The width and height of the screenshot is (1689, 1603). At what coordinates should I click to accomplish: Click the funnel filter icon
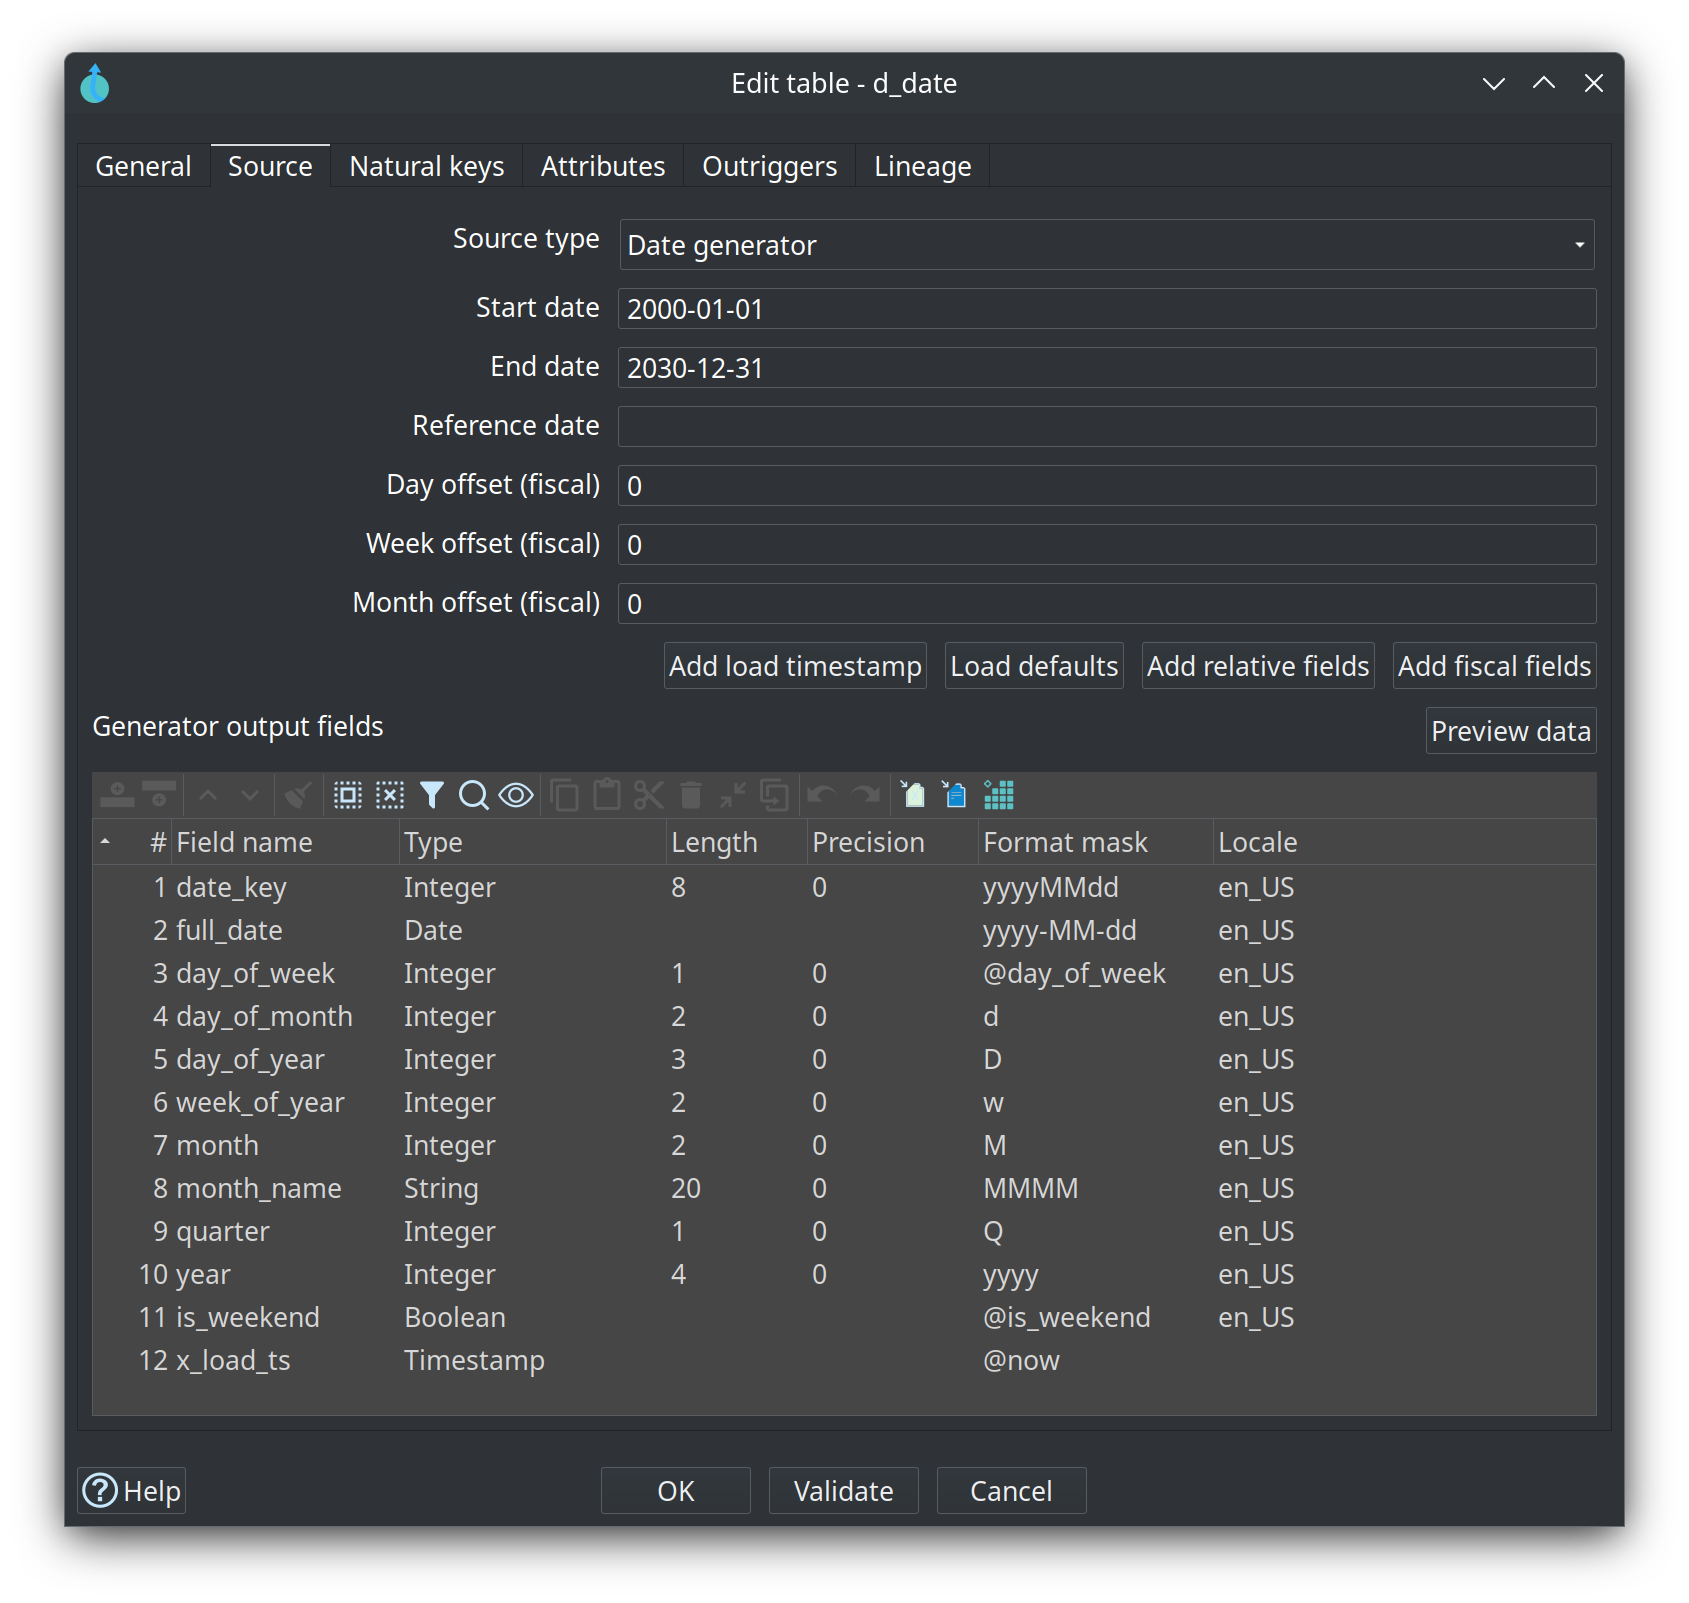point(432,795)
